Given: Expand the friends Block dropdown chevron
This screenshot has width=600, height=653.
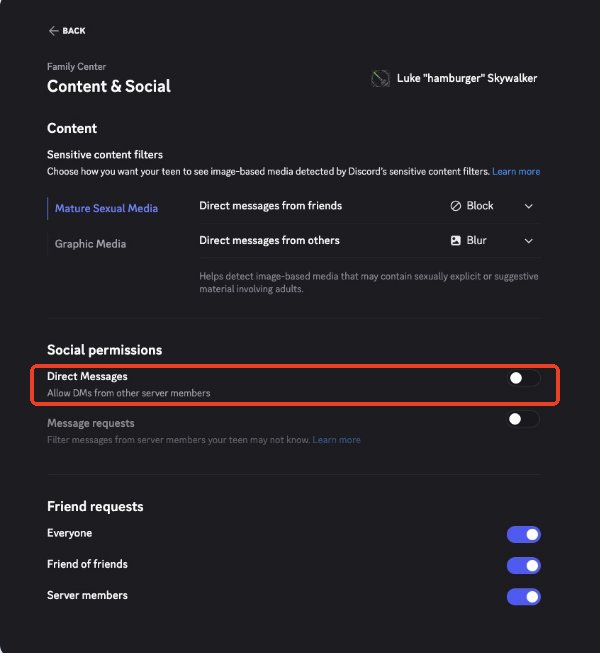Looking at the screenshot, I should click(529, 206).
